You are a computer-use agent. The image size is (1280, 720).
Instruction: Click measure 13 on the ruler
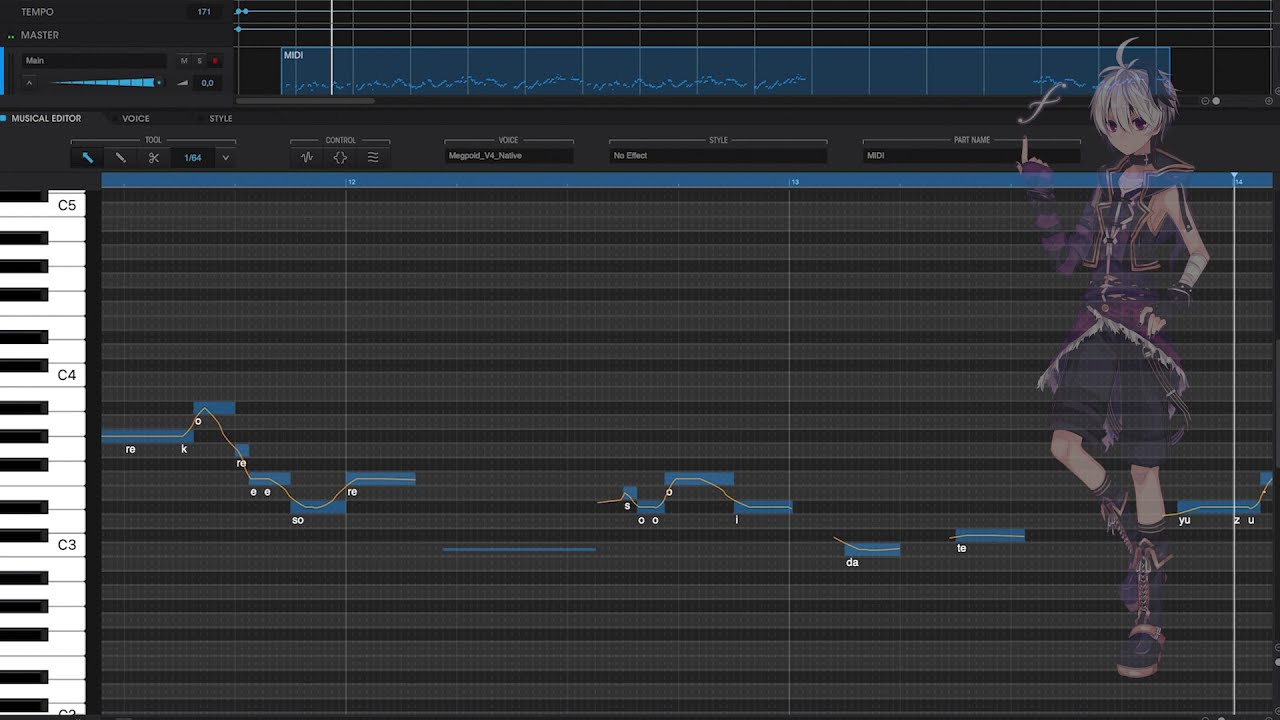tap(794, 182)
